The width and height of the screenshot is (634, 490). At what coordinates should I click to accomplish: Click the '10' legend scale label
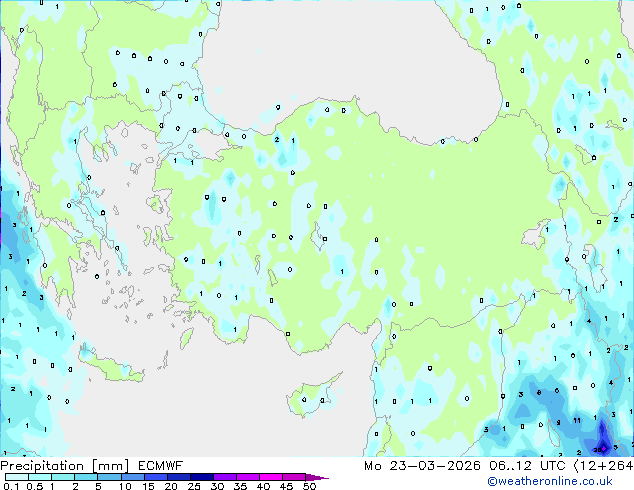coord(125,486)
